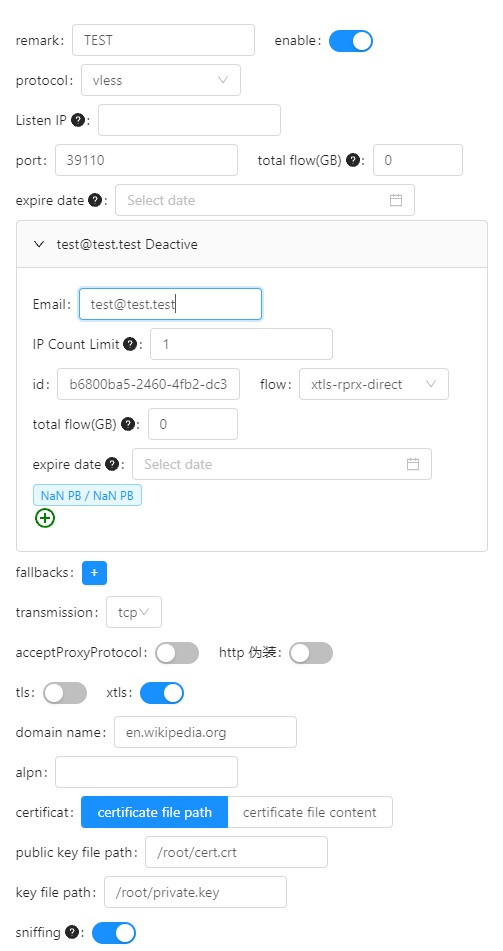503x951 pixels.
Task: Click the blue plus fallbacks button
Action: pos(95,573)
